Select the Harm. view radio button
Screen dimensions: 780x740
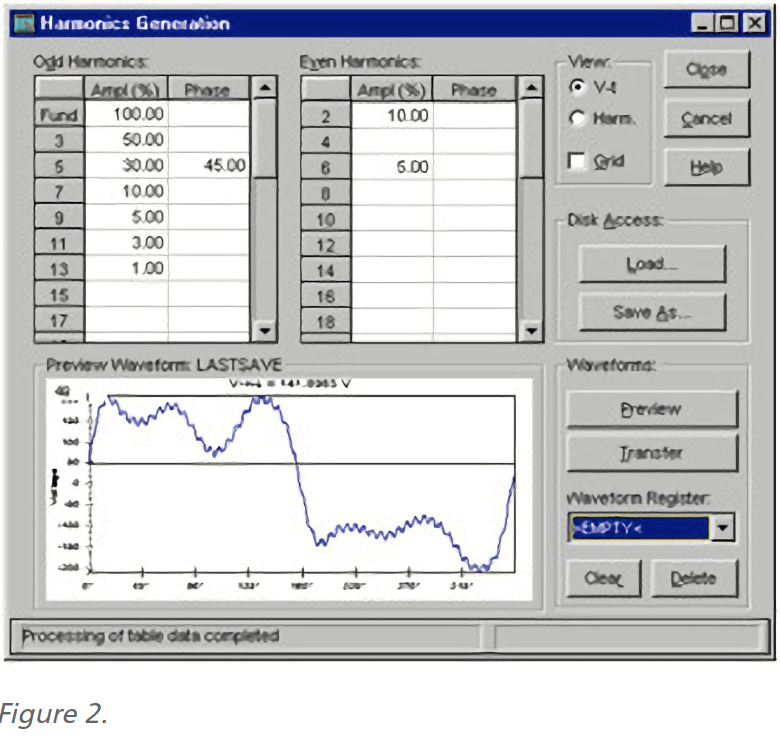[x=577, y=119]
